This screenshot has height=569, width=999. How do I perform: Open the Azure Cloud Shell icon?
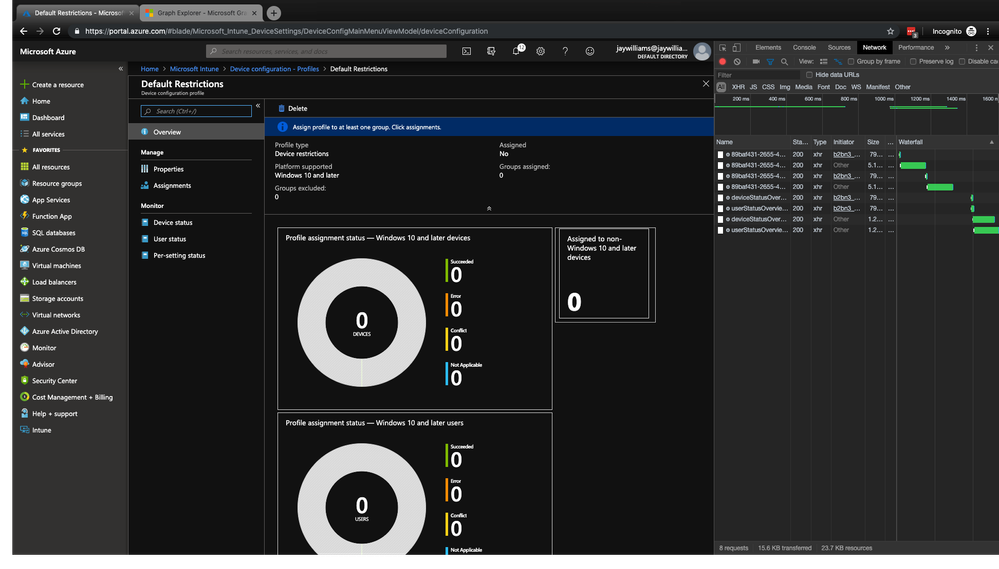click(466, 52)
